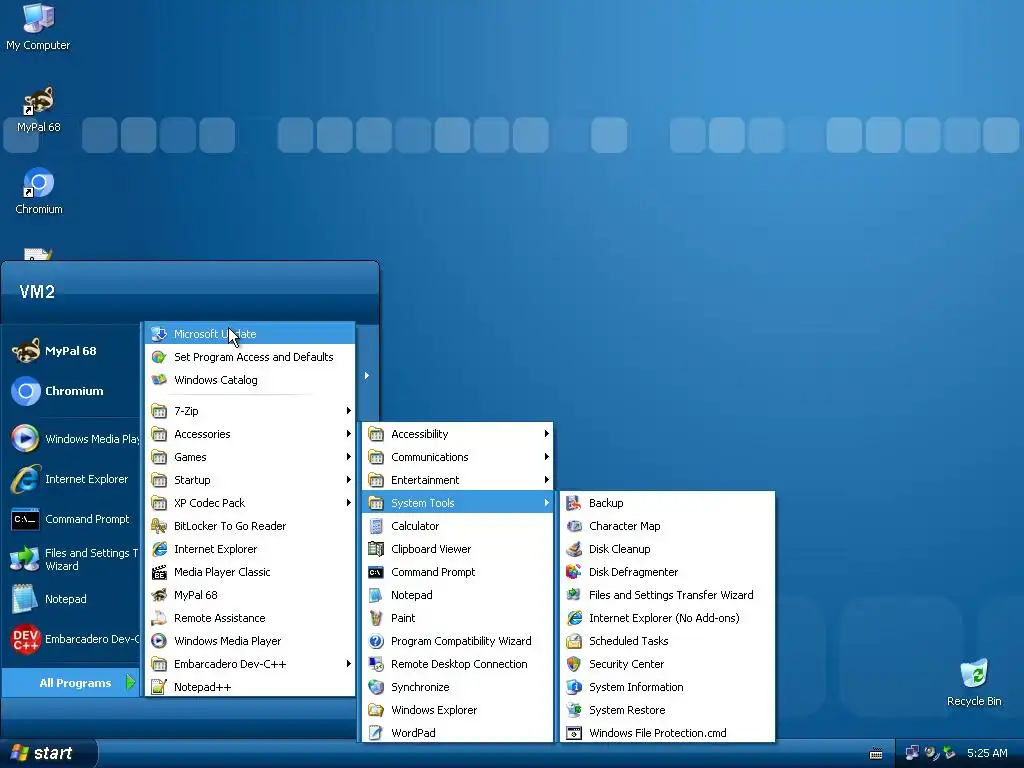The image size is (1024, 768).
Task: Launch Internet Explorer (No Add-ons)
Action: click(667, 618)
